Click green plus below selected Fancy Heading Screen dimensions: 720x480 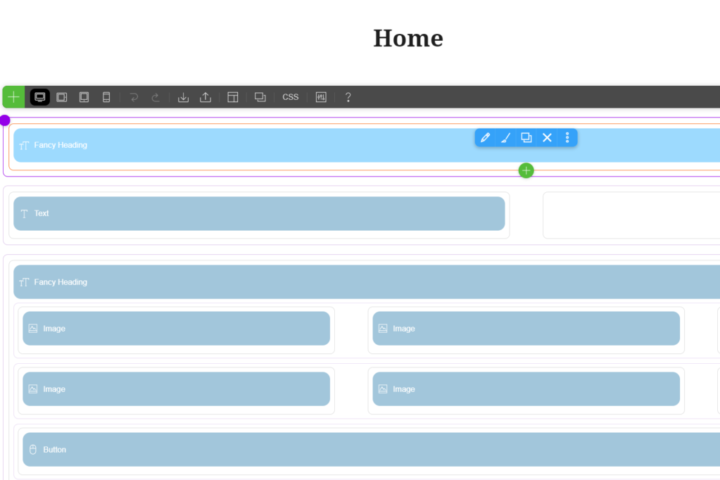[x=526, y=171]
